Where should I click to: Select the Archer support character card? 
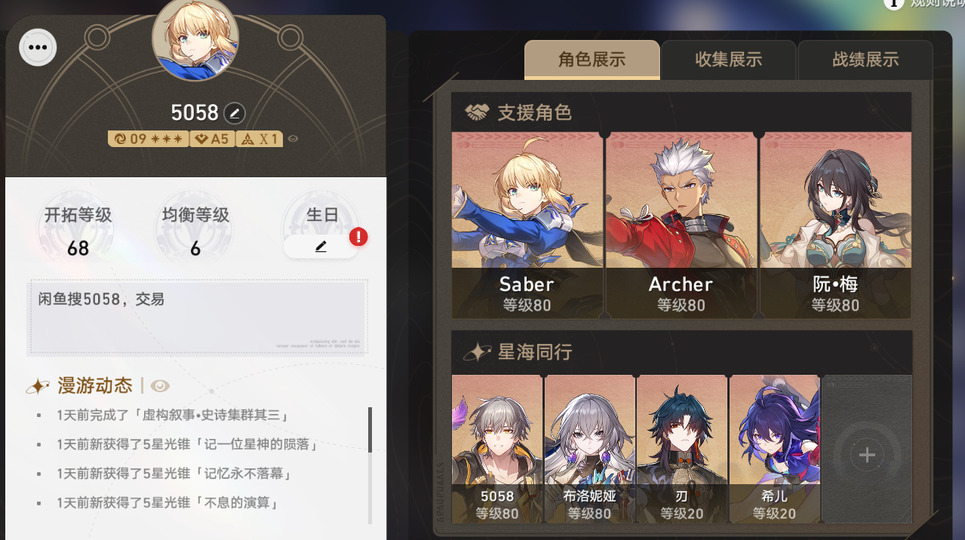681,225
